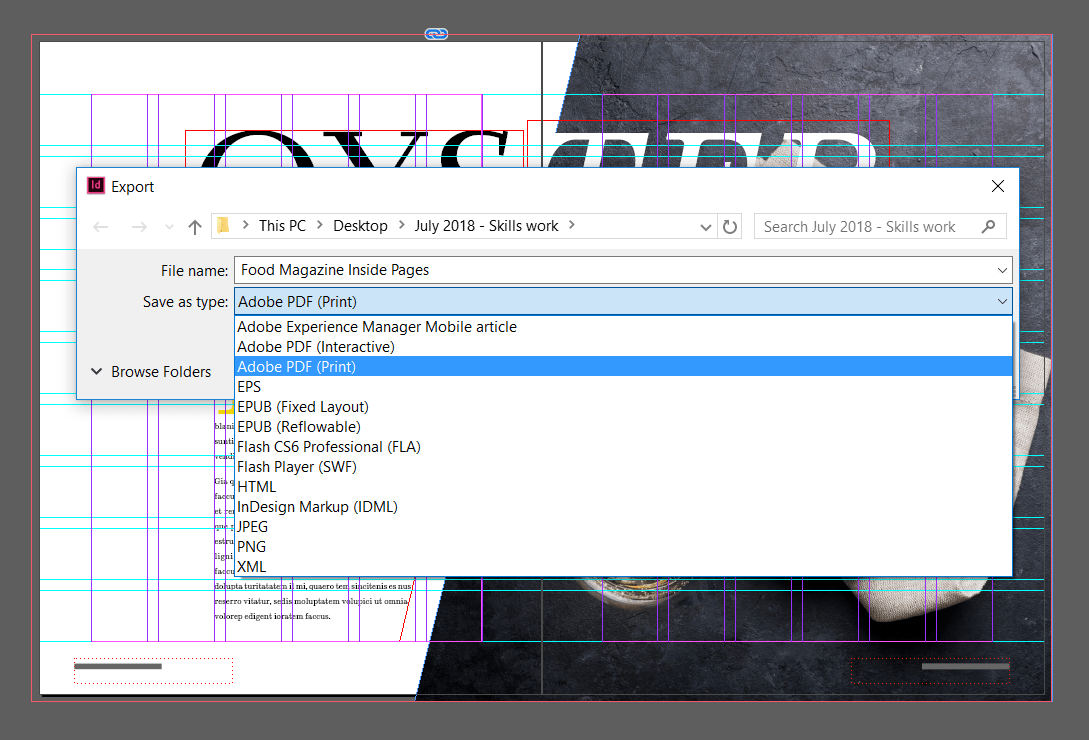Select July 2018 - Skills work breadcrumb
Image resolution: width=1089 pixels, height=740 pixels.
(486, 226)
